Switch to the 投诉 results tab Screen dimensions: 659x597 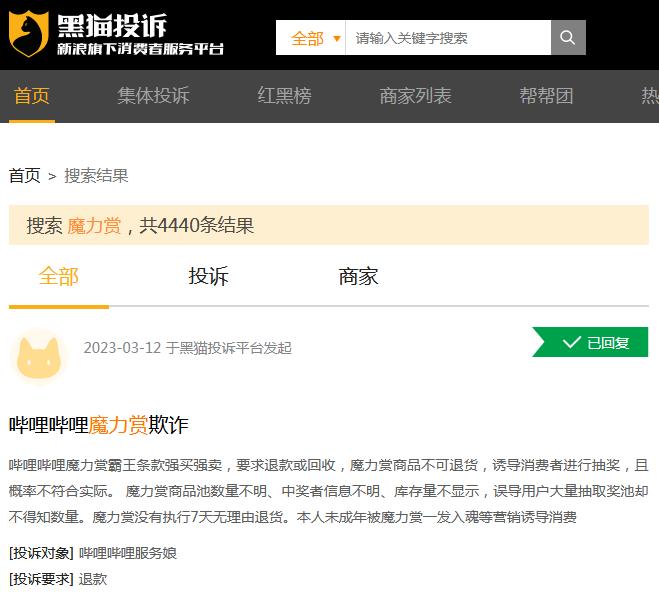tap(208, 276)
